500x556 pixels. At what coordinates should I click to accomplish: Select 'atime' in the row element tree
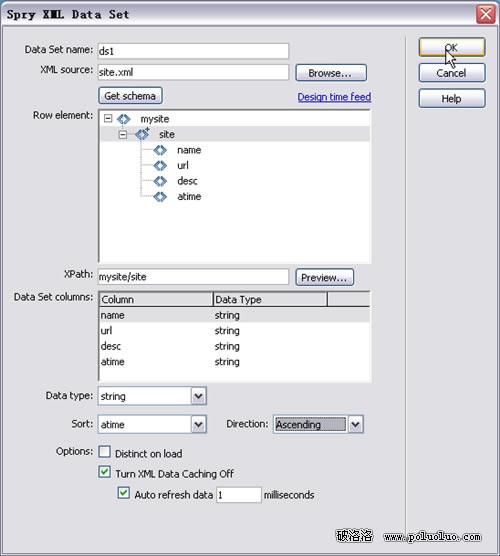point(189,196)
